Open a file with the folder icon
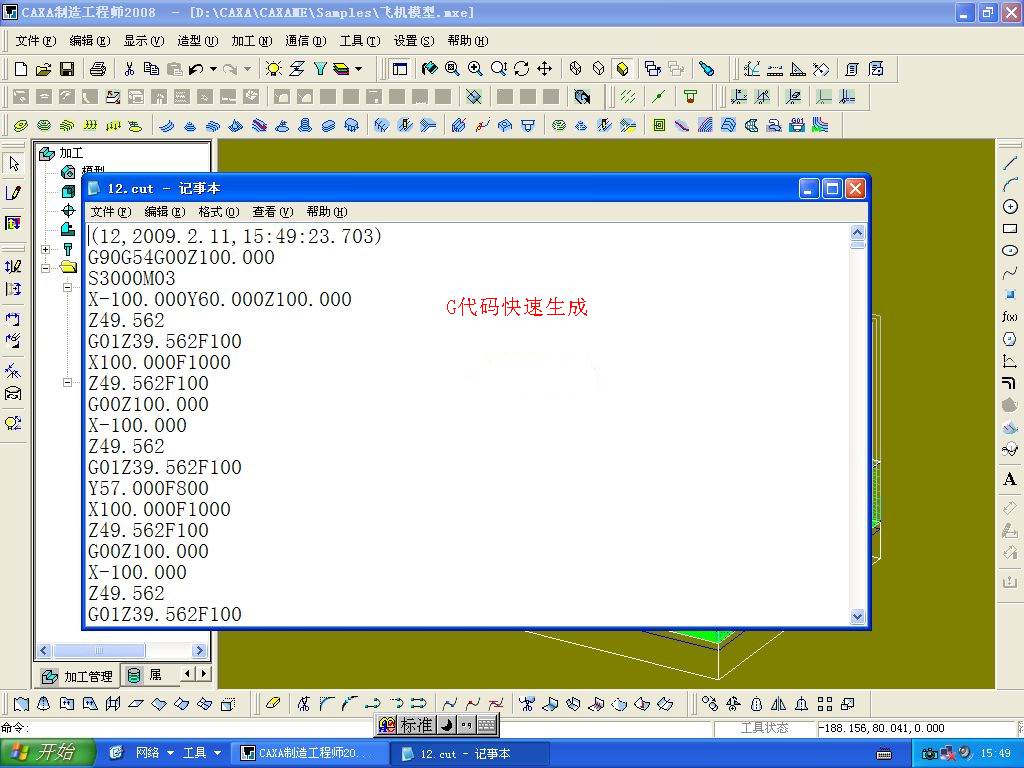The height and width of the screenshot is (768, 1024). point(44,69)
